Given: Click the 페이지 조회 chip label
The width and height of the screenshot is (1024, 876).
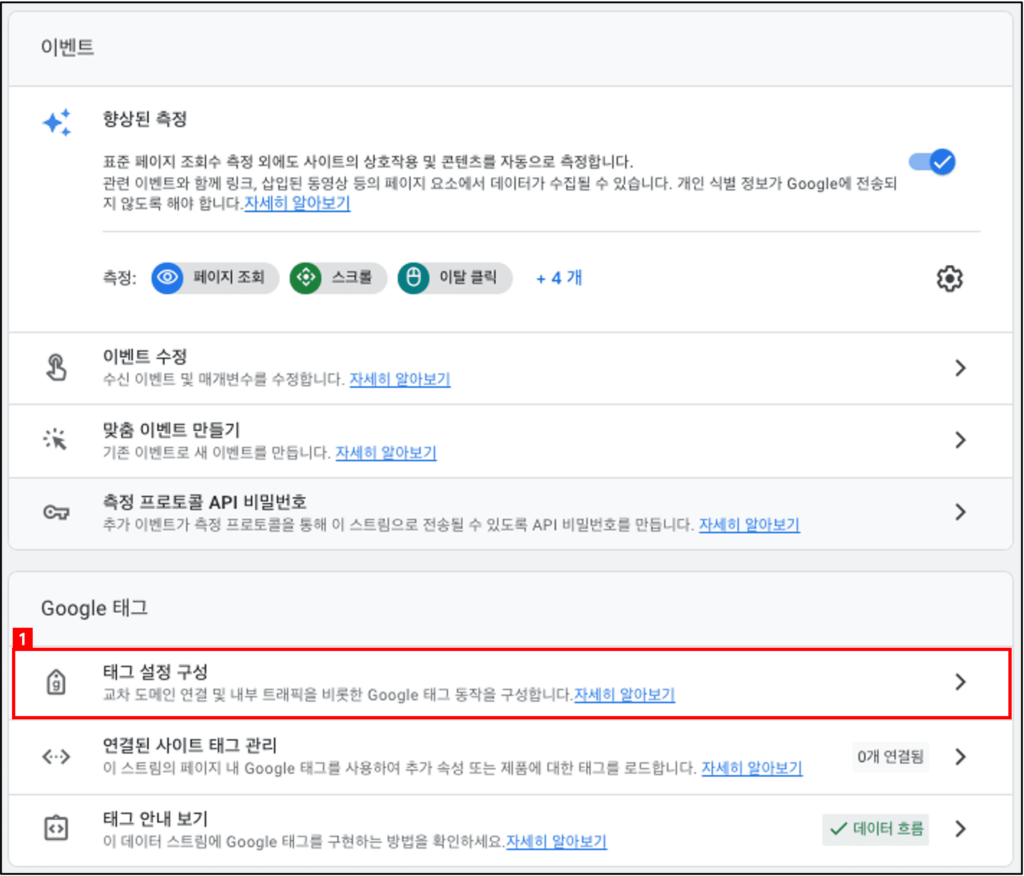Looking at the screenshot, I should (229, 277).
